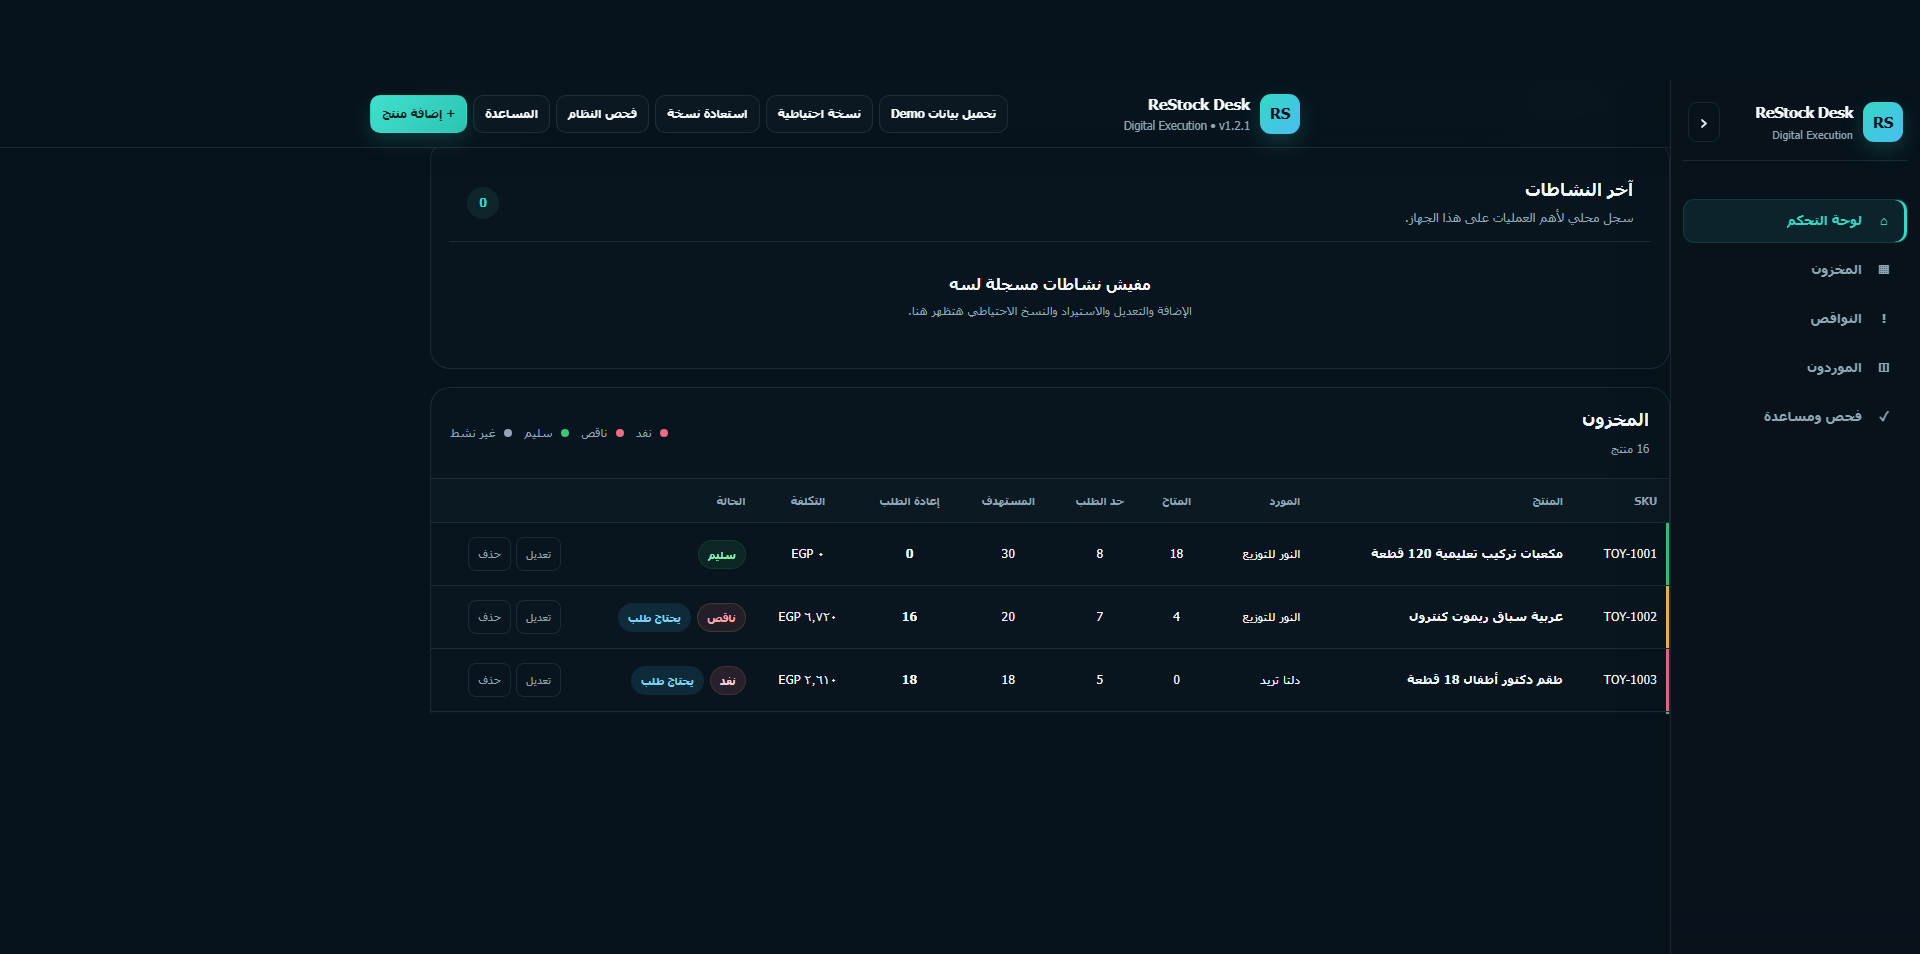Click the home icon beside لوحة التحكم
Viewport: 1920px width, 954px height.
1883,221
